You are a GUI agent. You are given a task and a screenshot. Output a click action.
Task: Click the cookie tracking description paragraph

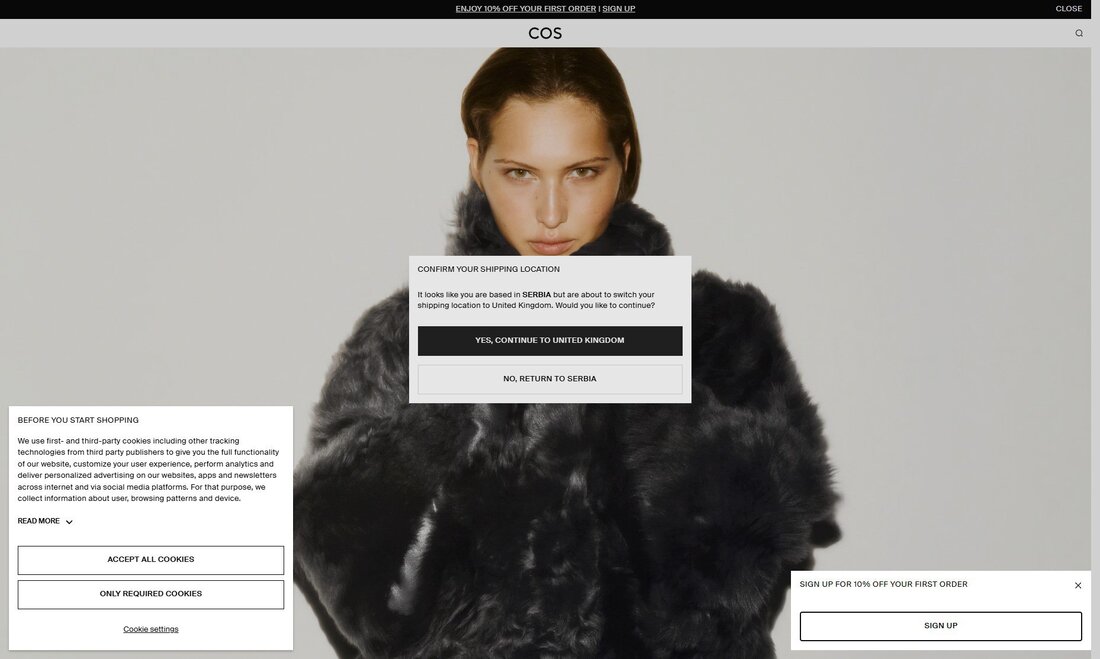pos(148,469)
